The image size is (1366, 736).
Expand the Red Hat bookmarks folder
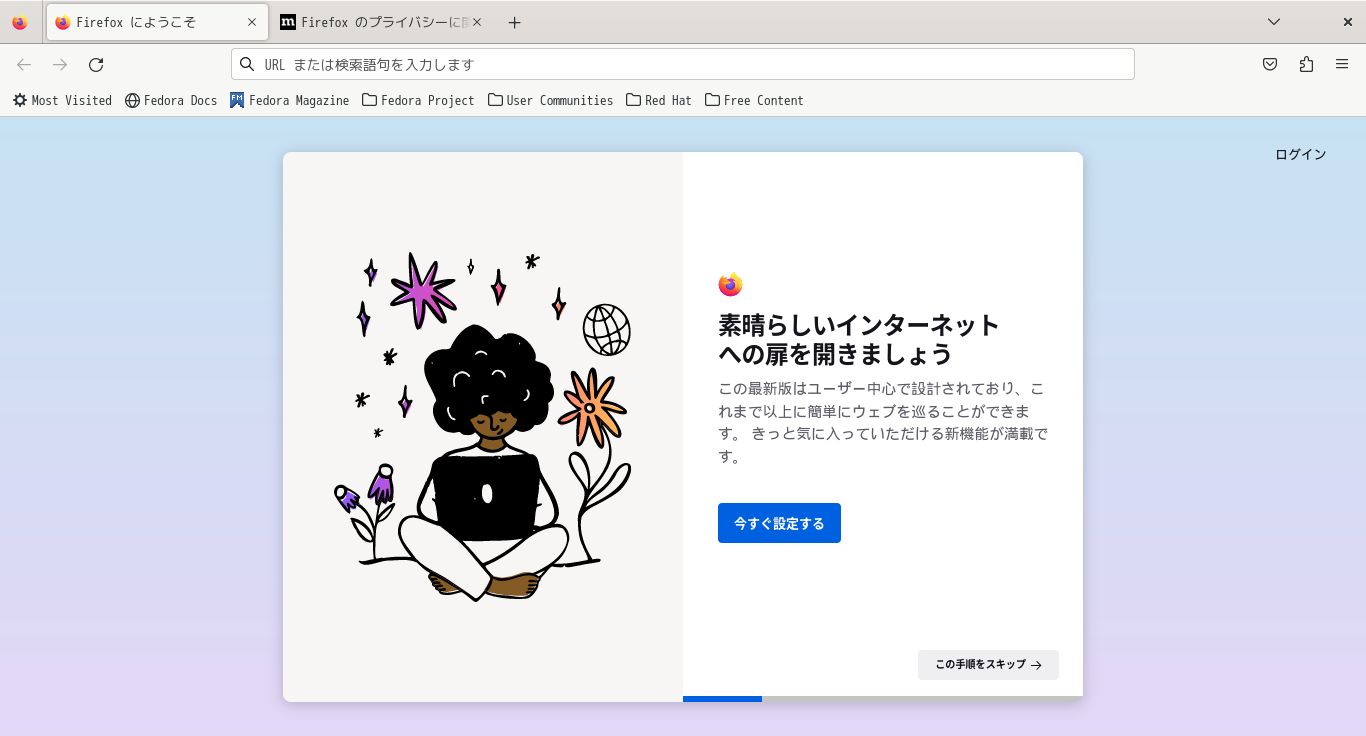[x=659, y=100]
